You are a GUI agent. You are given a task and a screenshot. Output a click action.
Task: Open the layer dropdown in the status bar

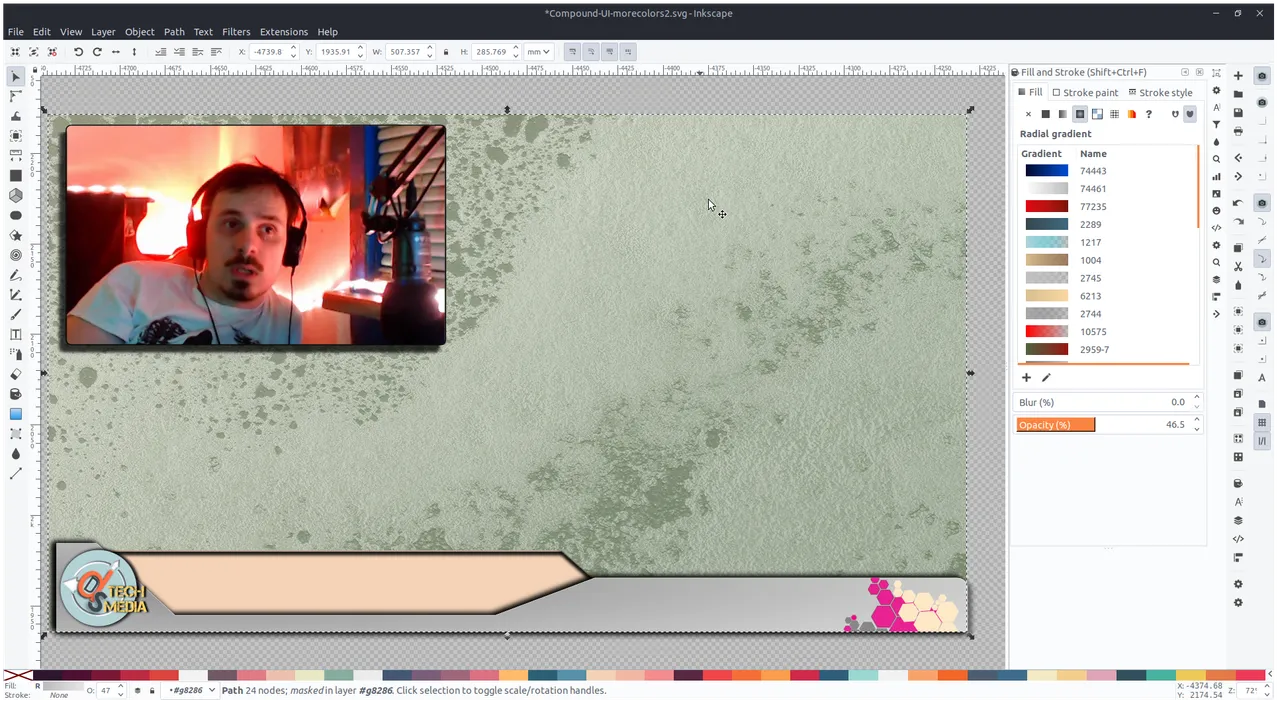click(x=190, y=690)
